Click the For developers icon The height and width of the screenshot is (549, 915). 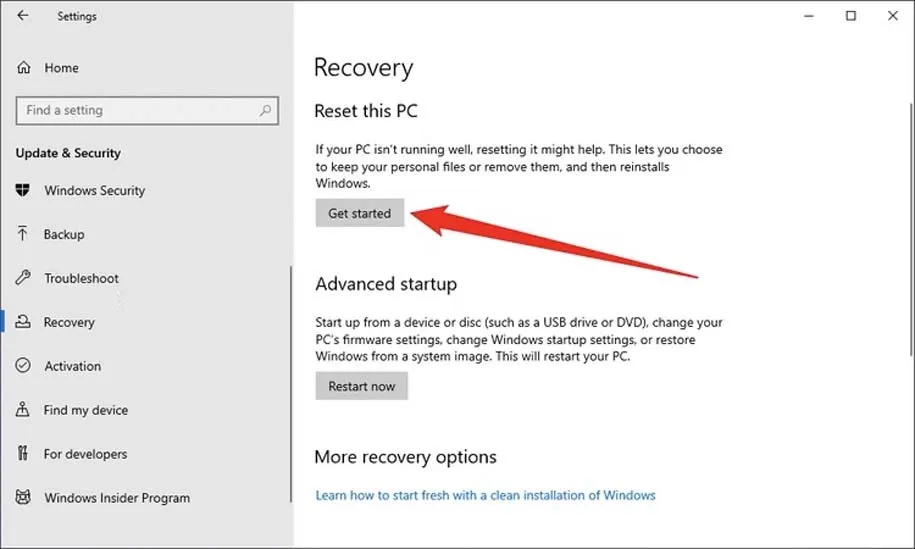pyautogui.click(x=23, y=454)
